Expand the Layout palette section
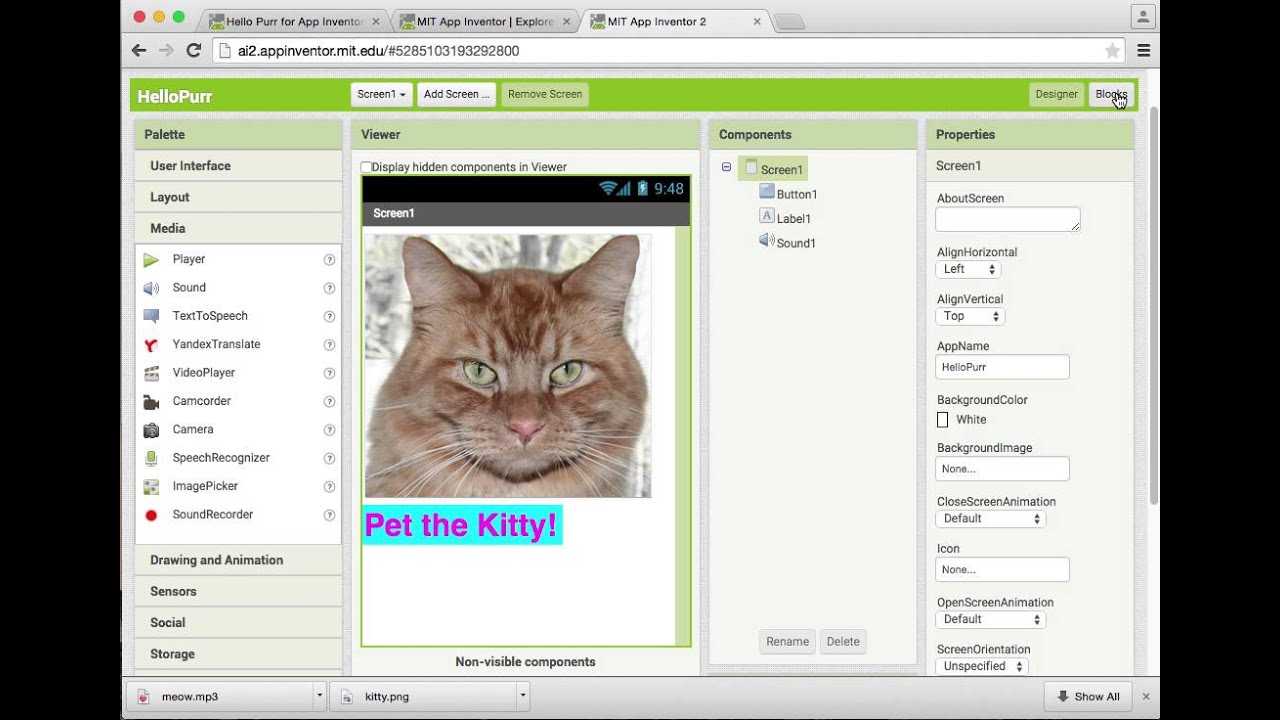1280x720 pixels. point(238,197)
